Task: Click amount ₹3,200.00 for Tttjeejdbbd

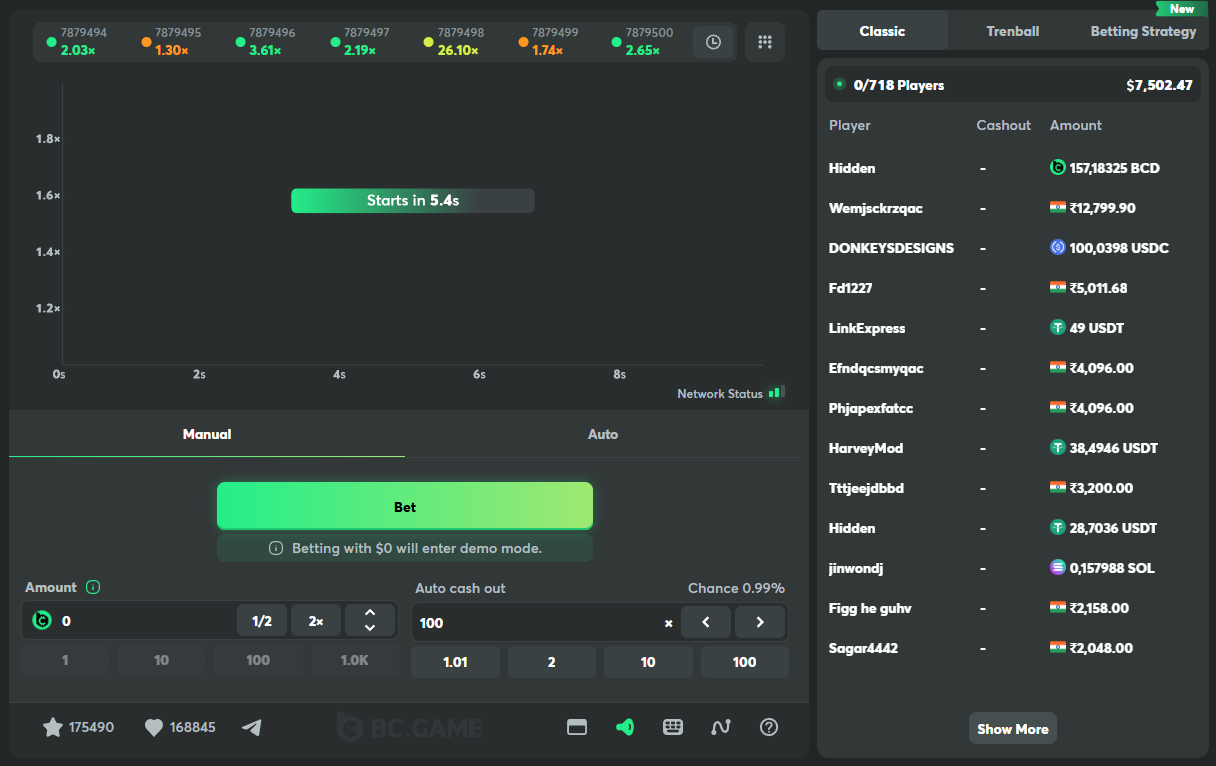Action: pos(1101,488)
